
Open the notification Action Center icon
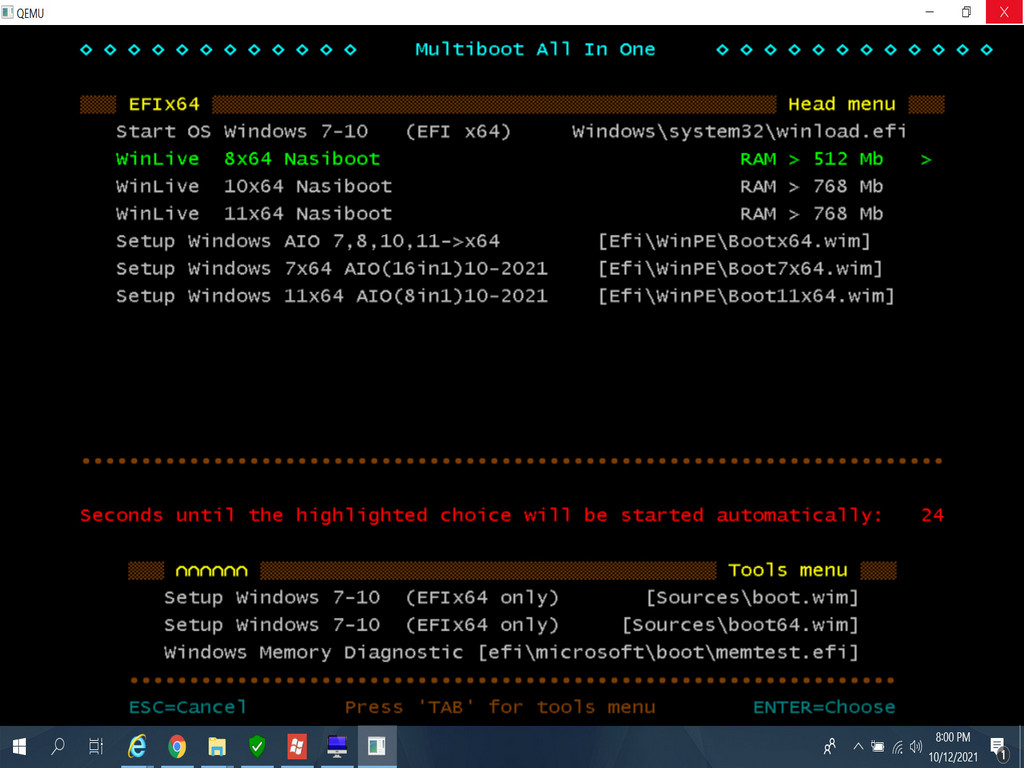pos(998,747)
